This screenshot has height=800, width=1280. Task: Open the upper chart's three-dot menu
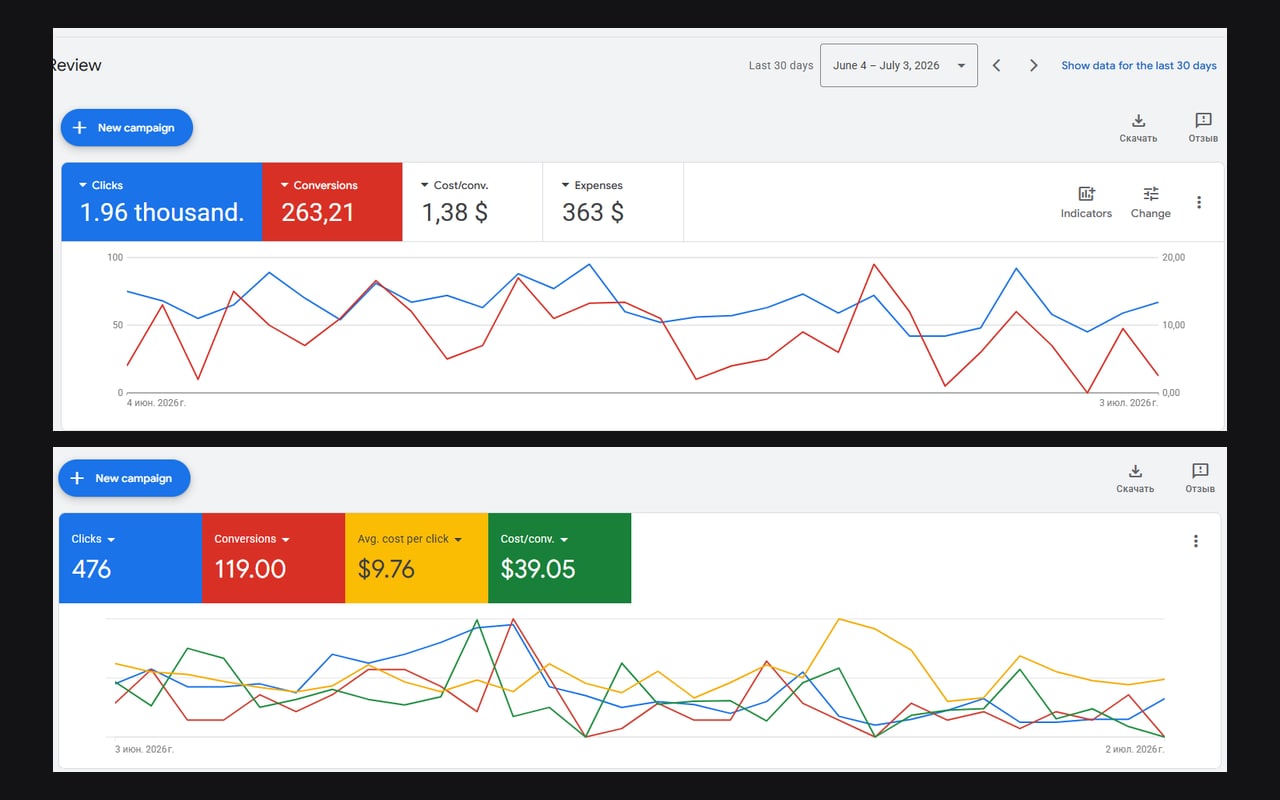click(1199, 202)
